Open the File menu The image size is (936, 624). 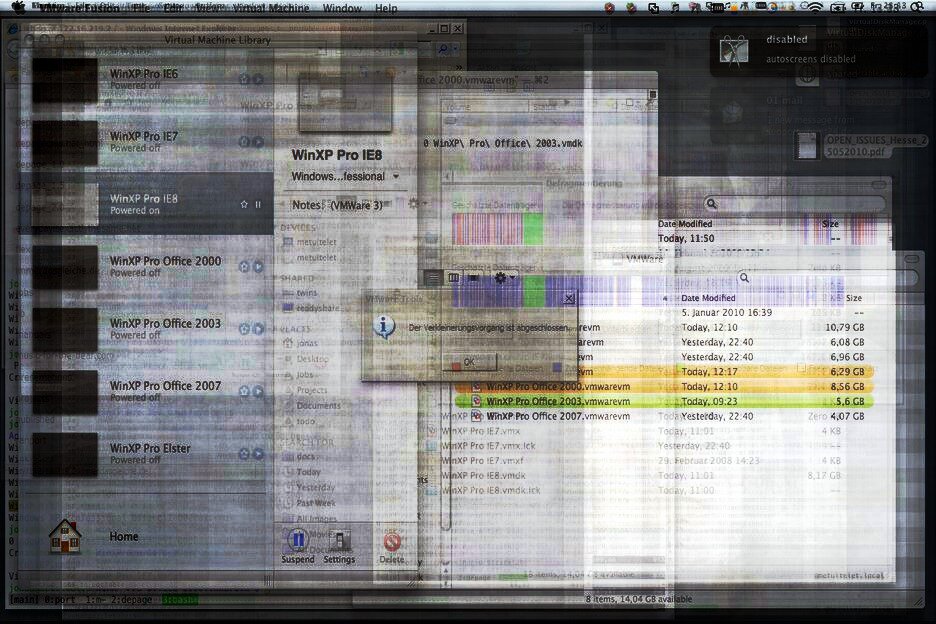click(141, 8)
